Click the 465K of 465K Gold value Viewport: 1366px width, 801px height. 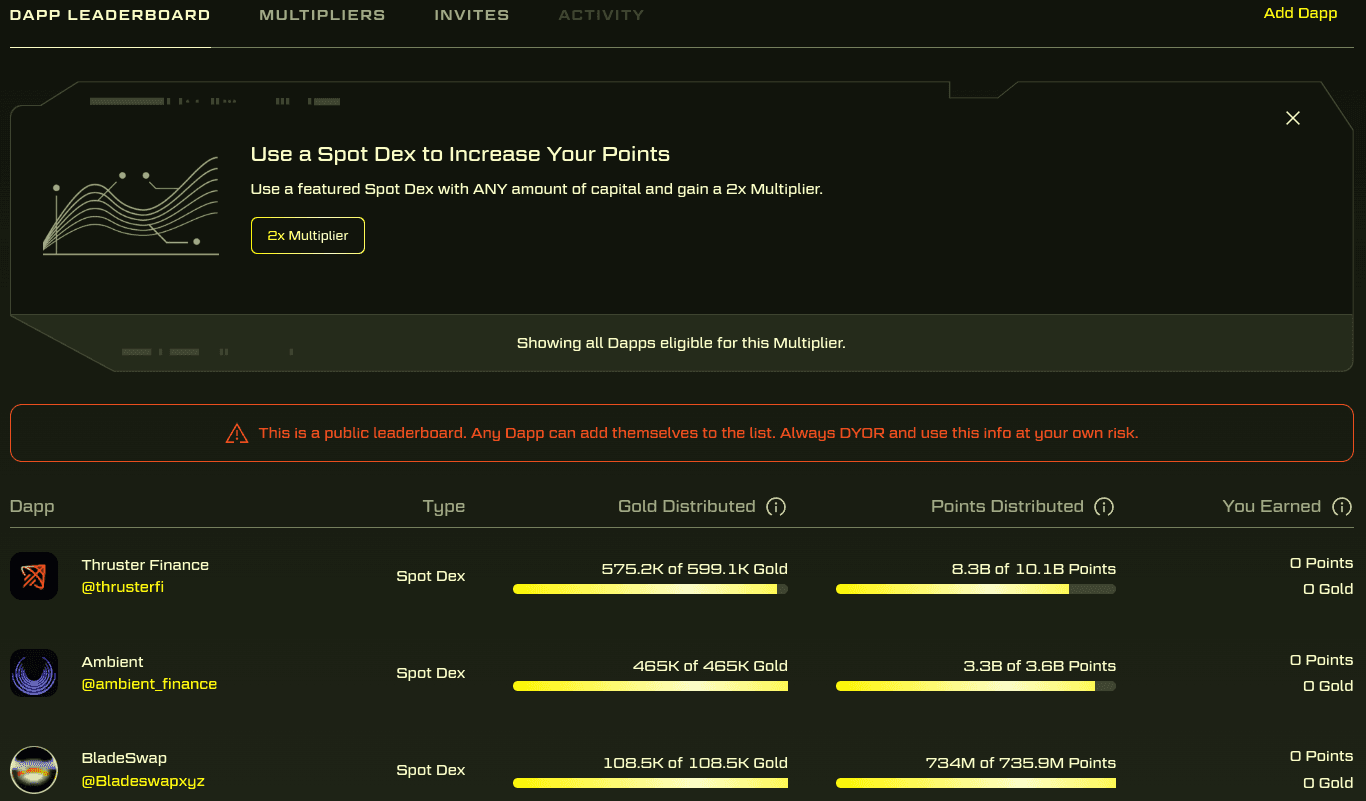710,666
